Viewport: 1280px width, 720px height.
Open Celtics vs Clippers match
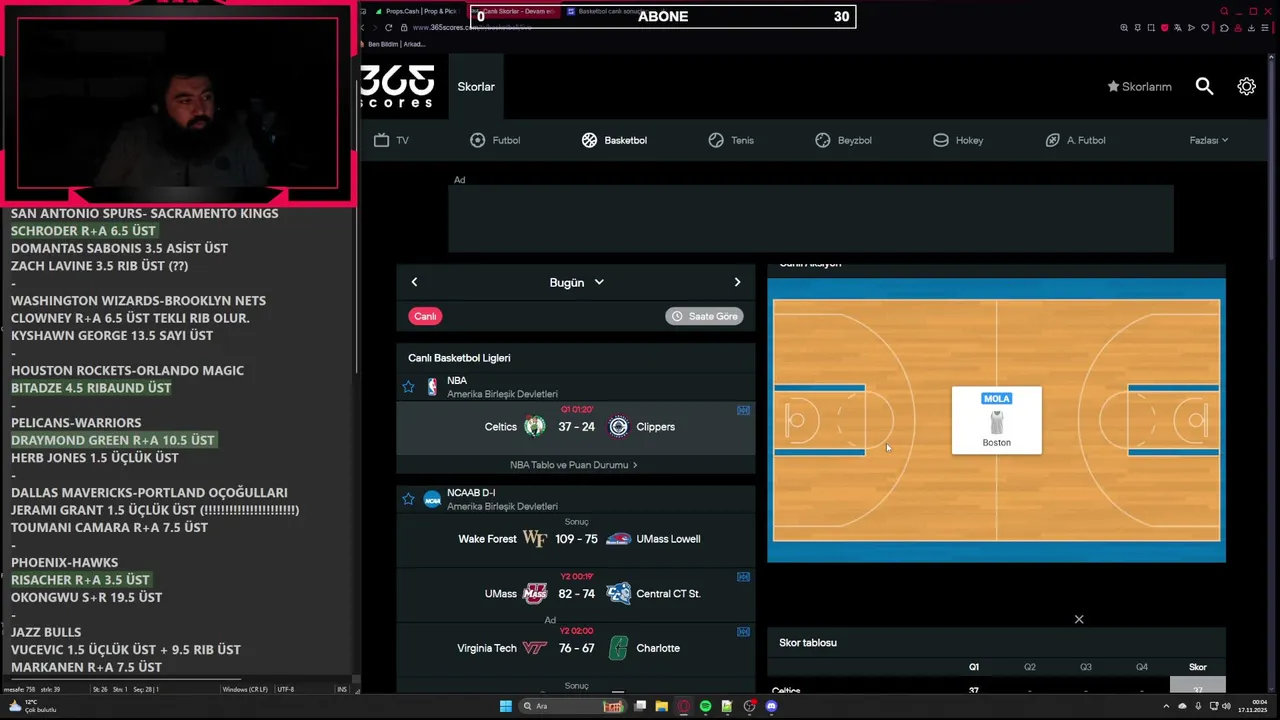point(576,427)
